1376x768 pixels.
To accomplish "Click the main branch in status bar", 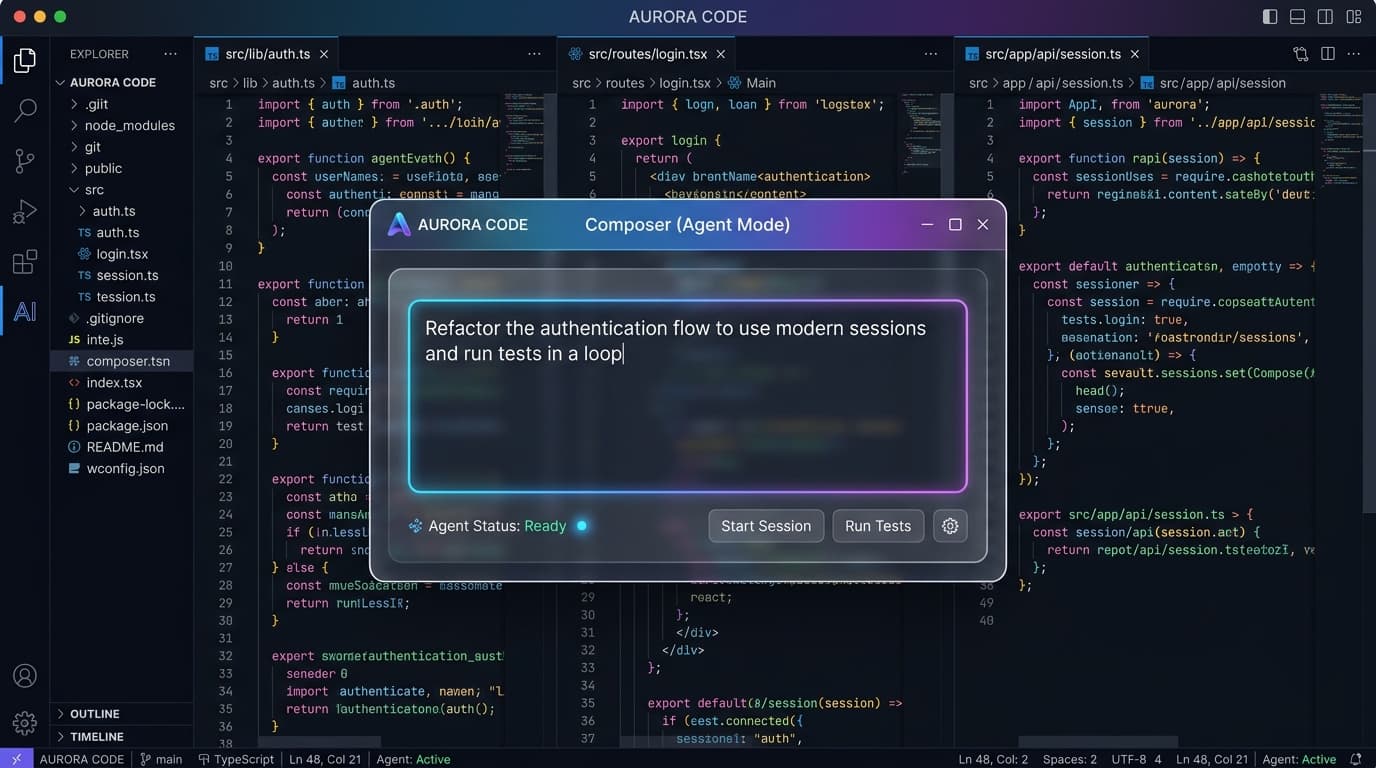I will coord(160,759).
